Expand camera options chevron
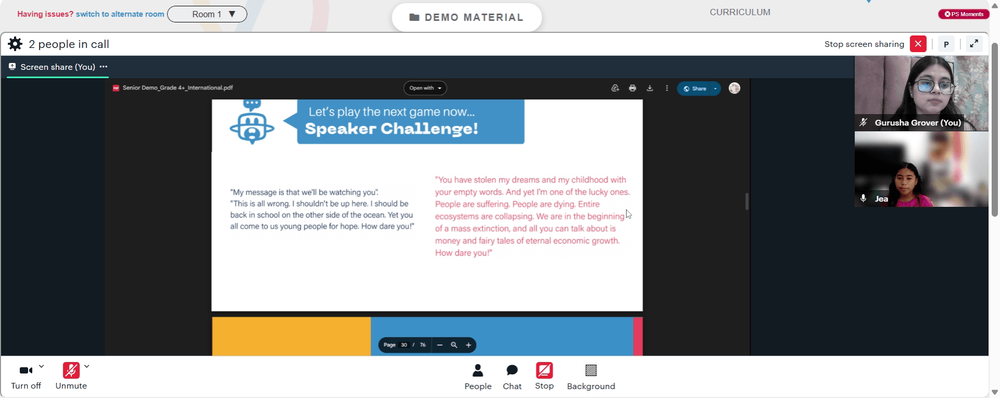Screen dimensions: 1000x398 click(x=41, y=366)
